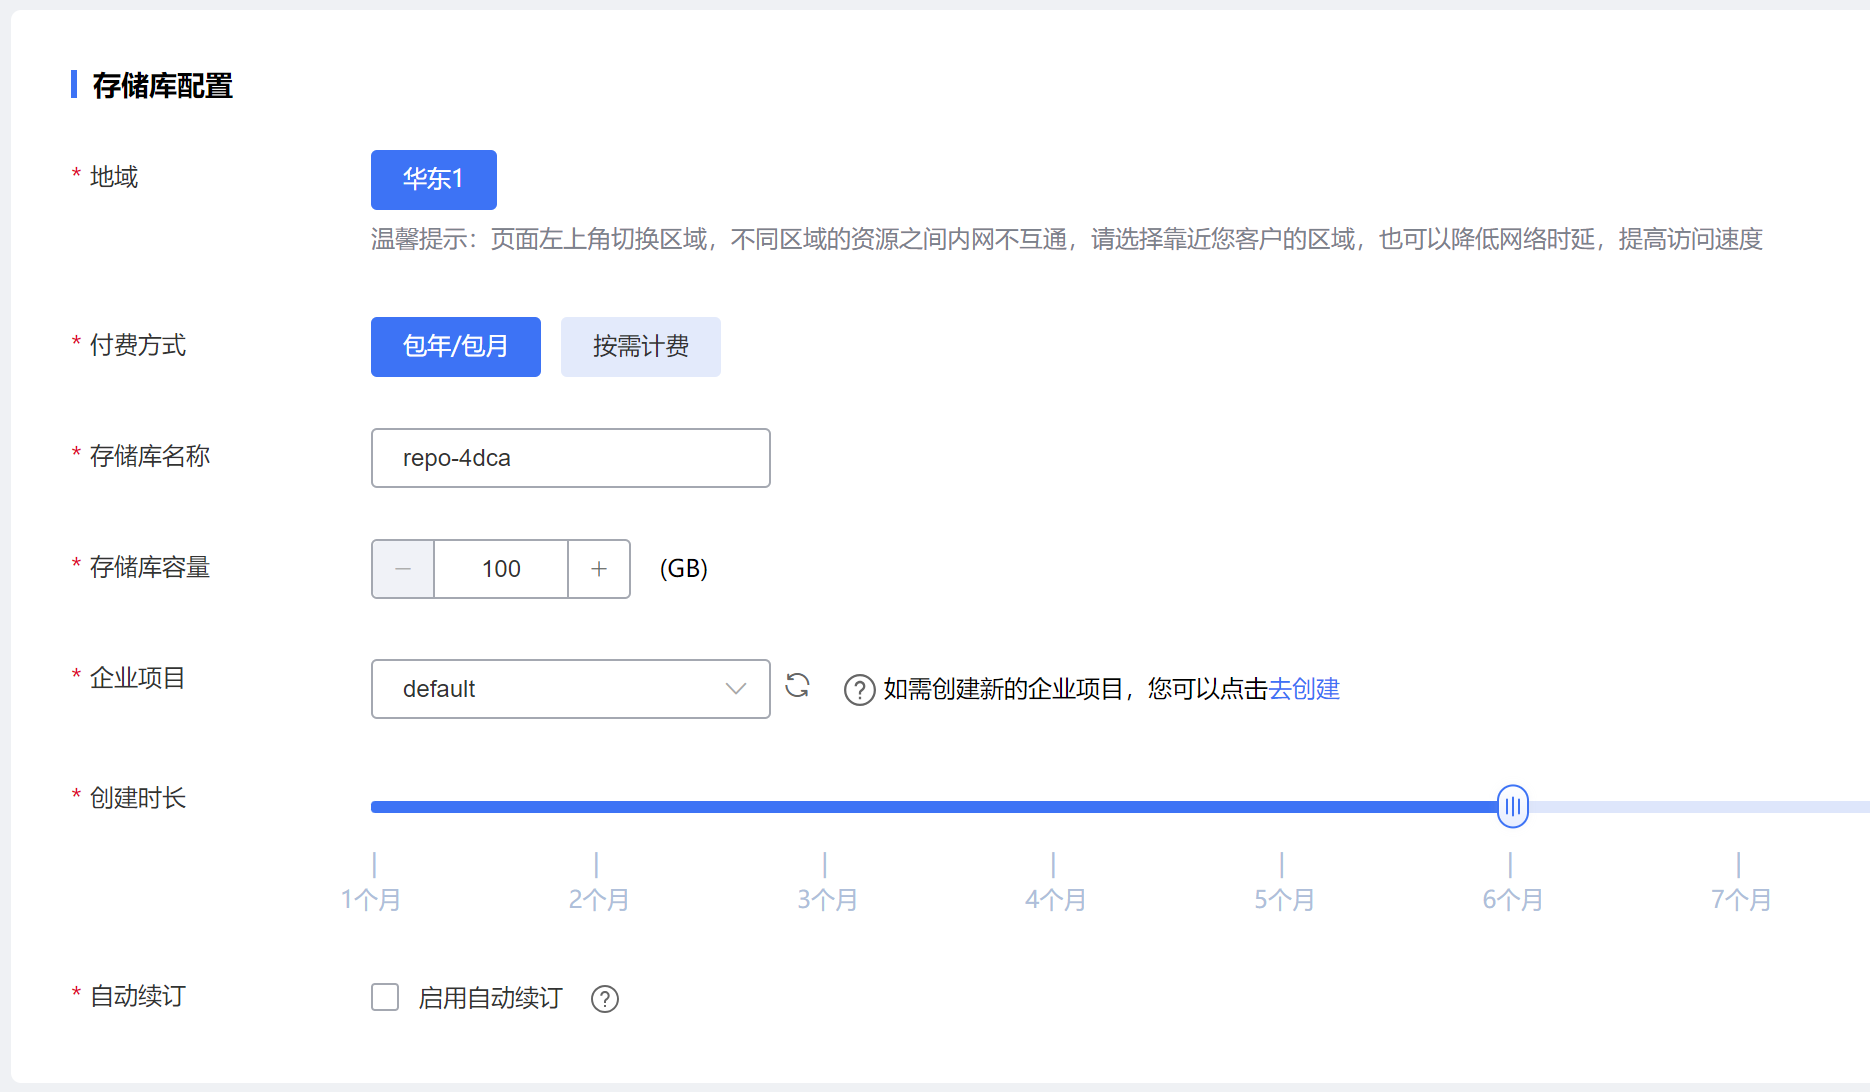The height and width of the screenshot is (1092, 1870).
Task: Decrease storage capacity with minus button
Action: click(403, 569)
